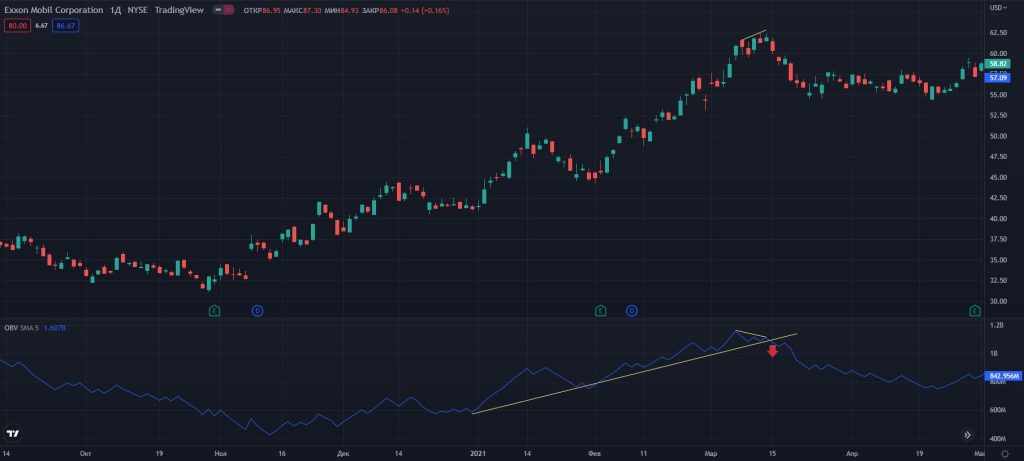Click the Мар time axis label
This screenshot has height=461, width=1024.
coord(711,453)
